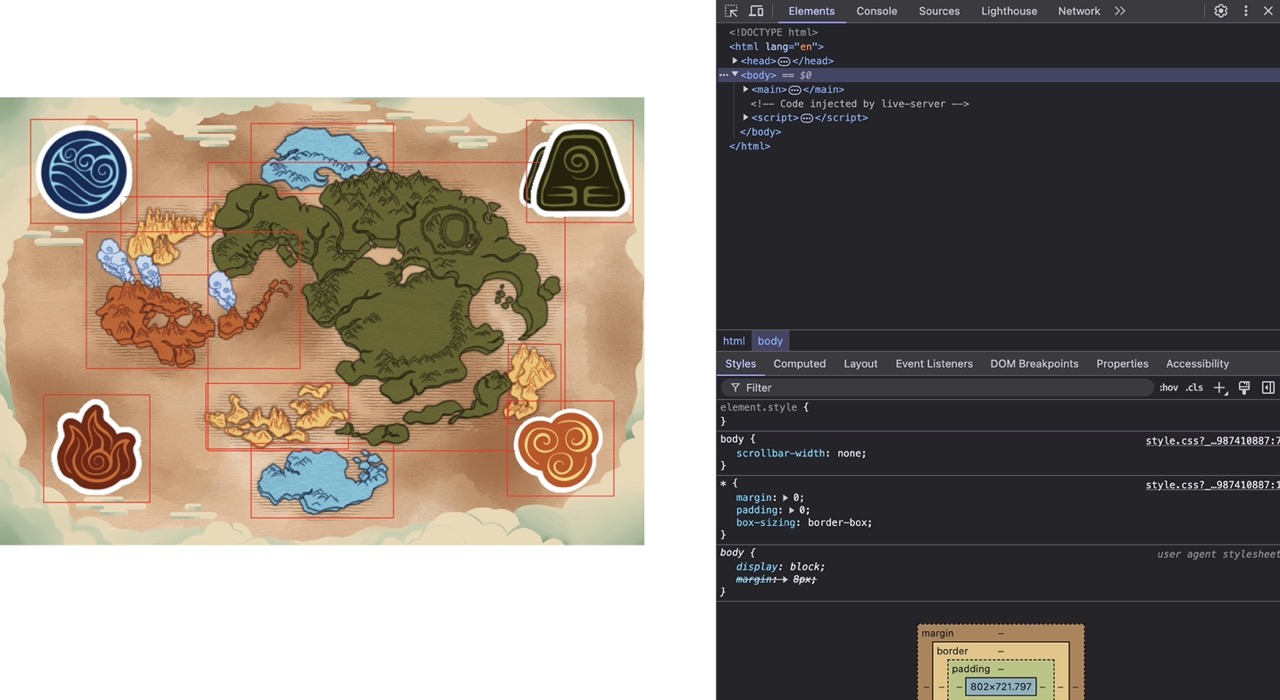
Task: Show more DevTools tabs with double chevron
Action: pyautogui.click(x=1120, y=11)
